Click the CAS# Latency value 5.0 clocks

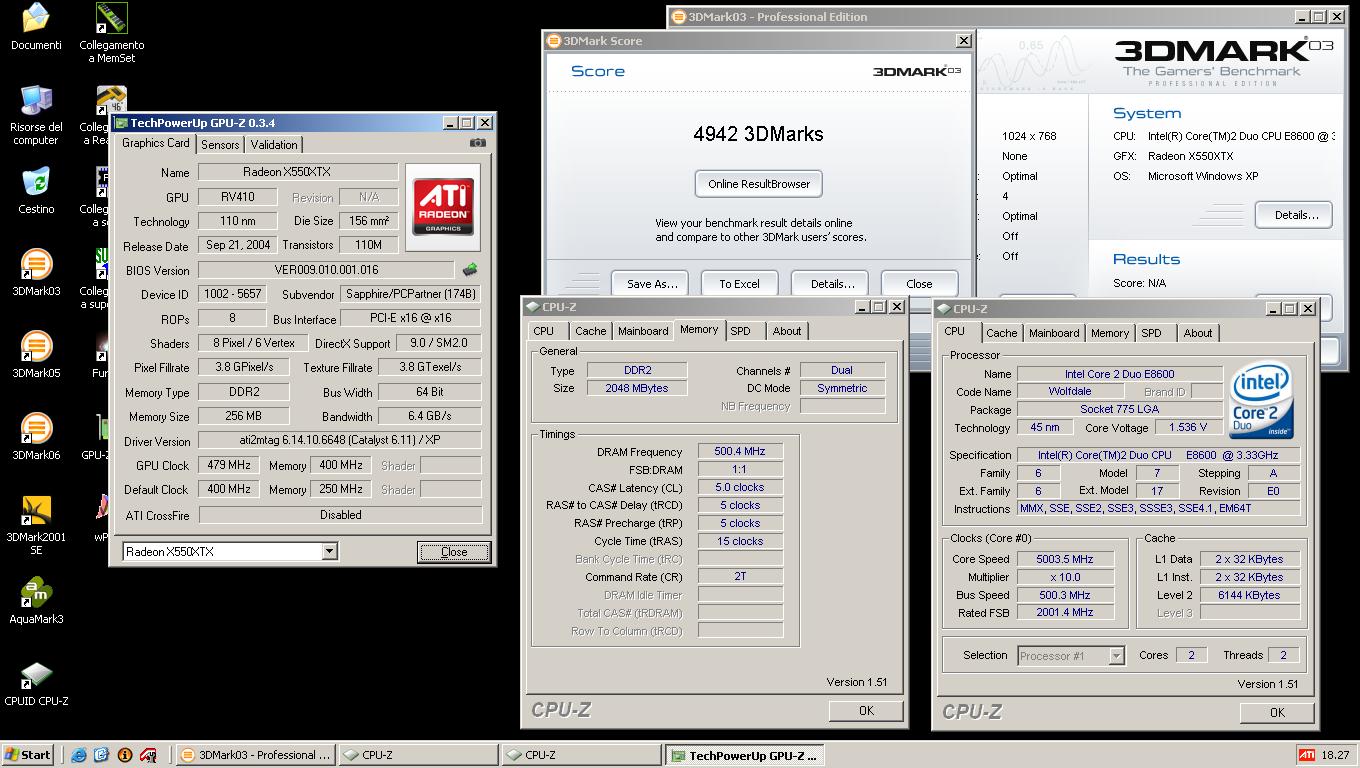pos(740,488)
